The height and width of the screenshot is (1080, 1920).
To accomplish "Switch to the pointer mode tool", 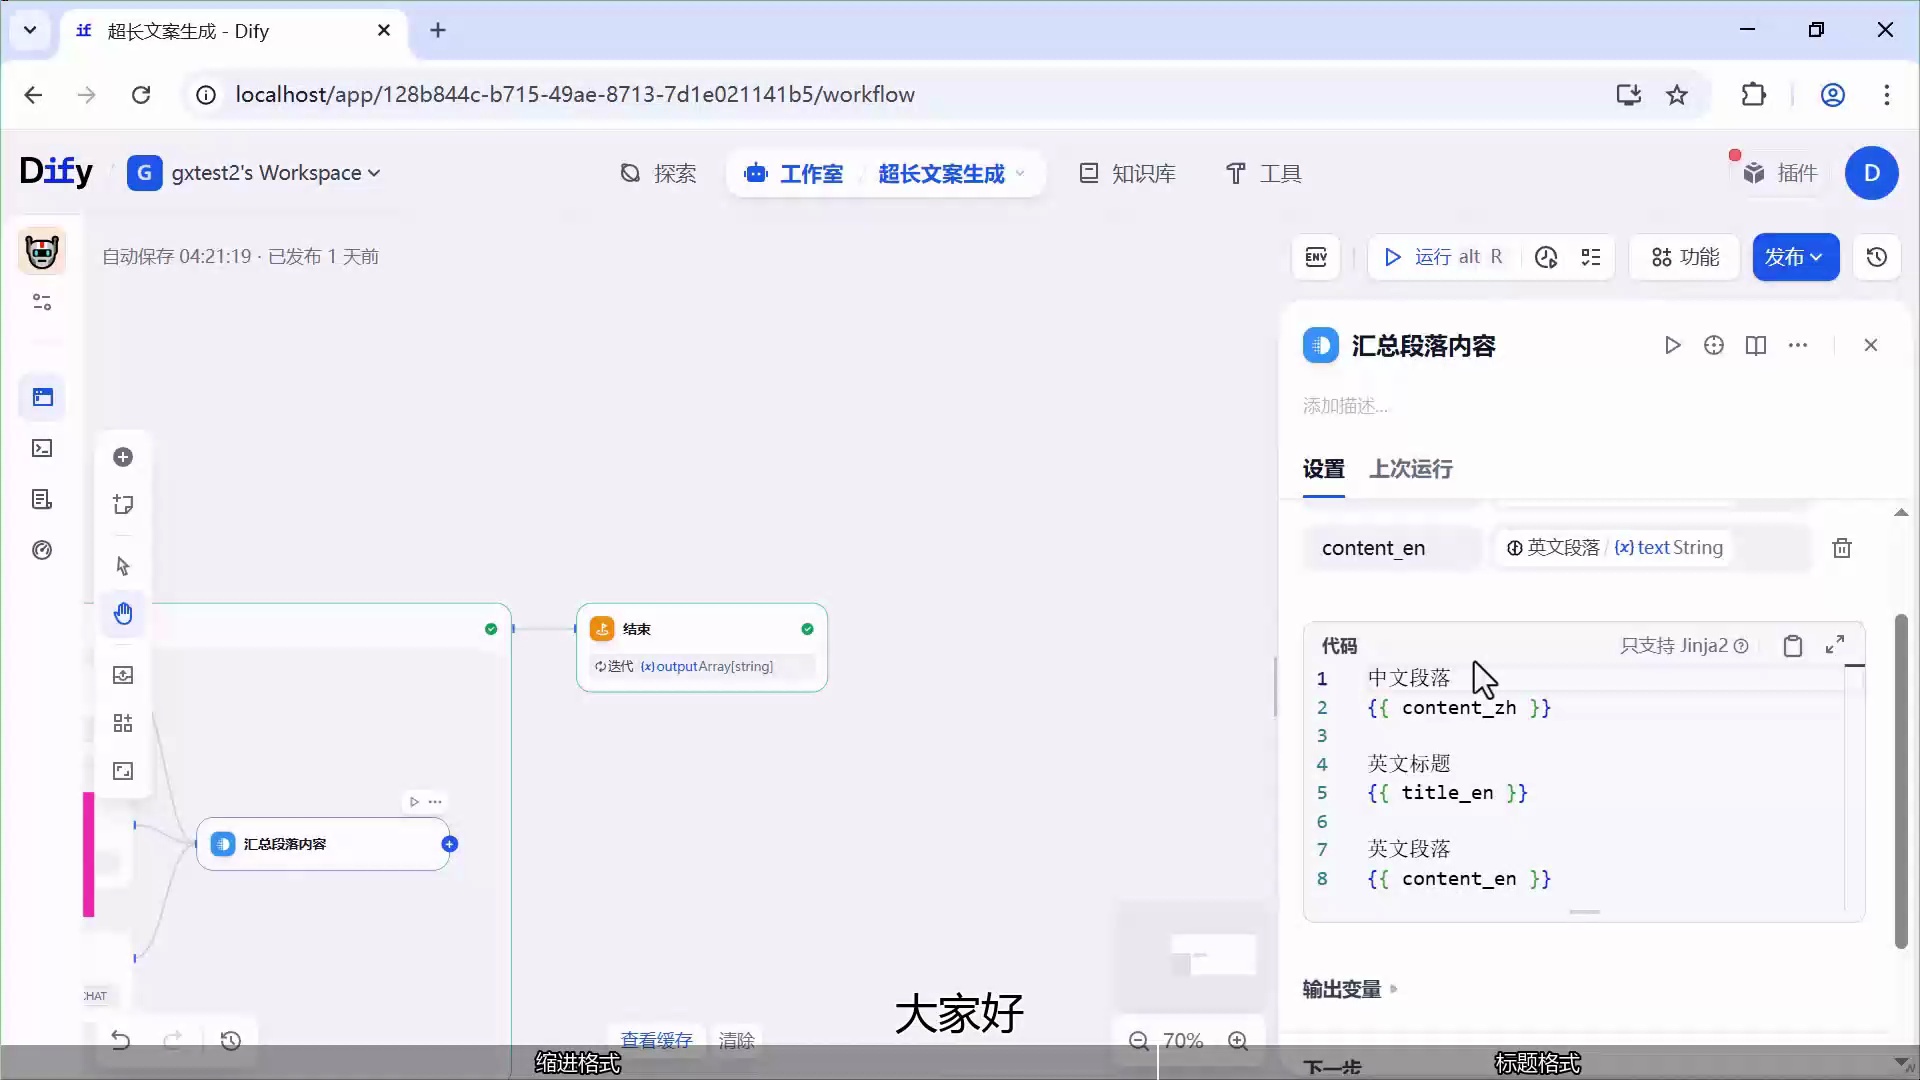I will coord(123,566).
